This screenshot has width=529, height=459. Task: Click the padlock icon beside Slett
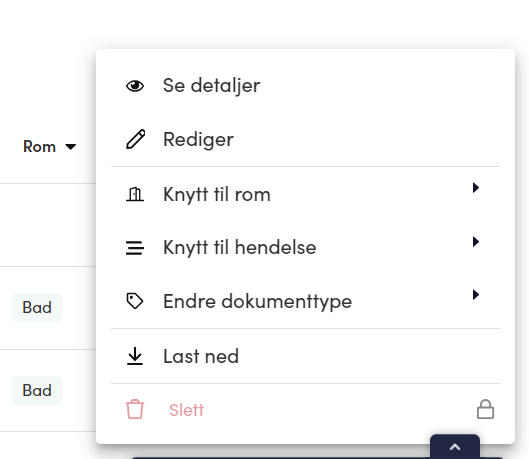click(x=485, y=409)
